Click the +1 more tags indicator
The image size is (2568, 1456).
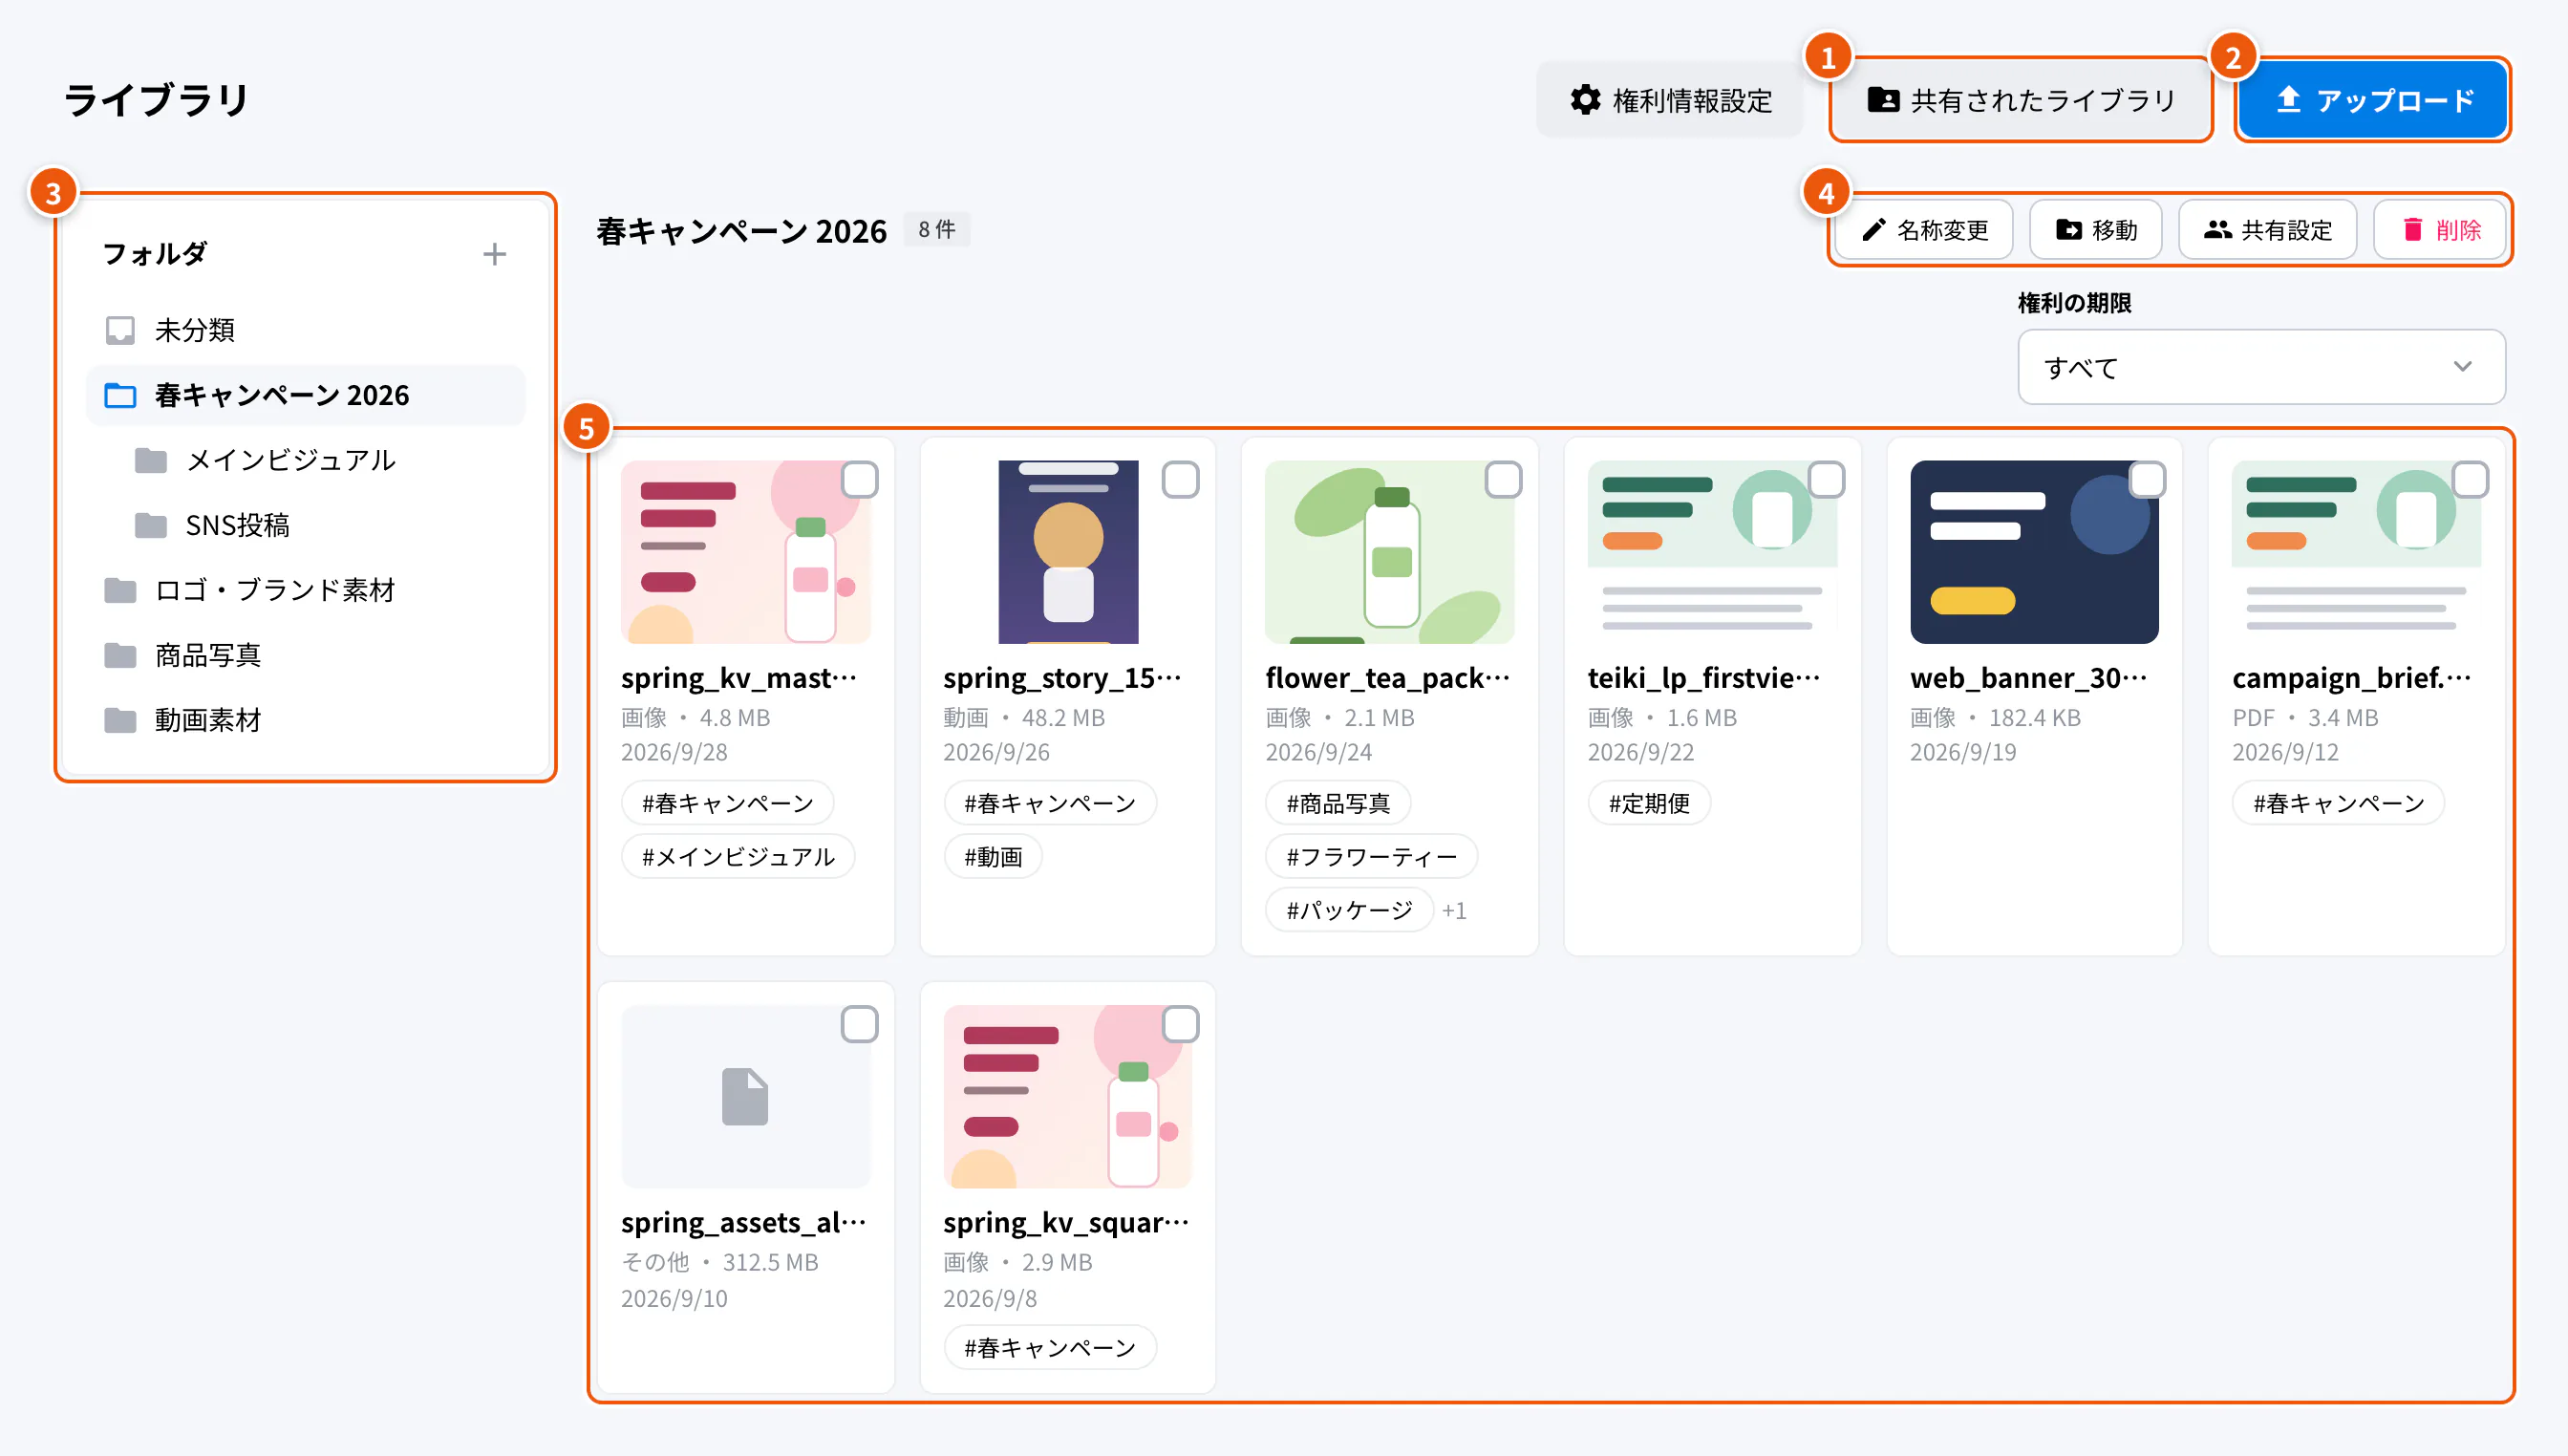point(1454,911)
